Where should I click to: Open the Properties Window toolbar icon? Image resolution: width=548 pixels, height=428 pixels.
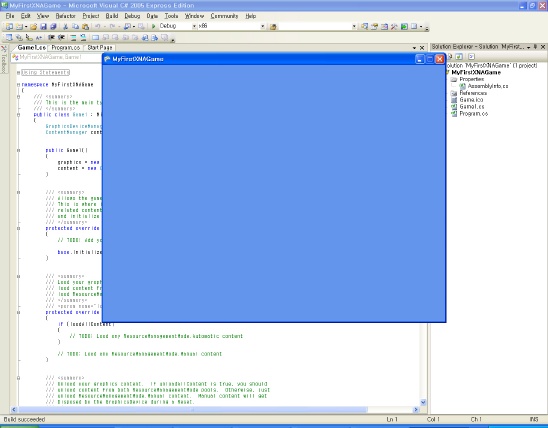tap(374, 27)
